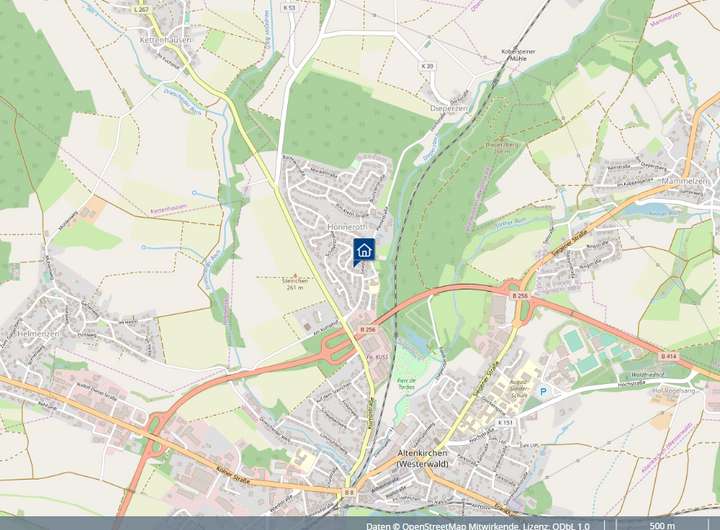The image size is (720, 530).
Task: Click the Mammelzen village label
Action: [685, 181]
